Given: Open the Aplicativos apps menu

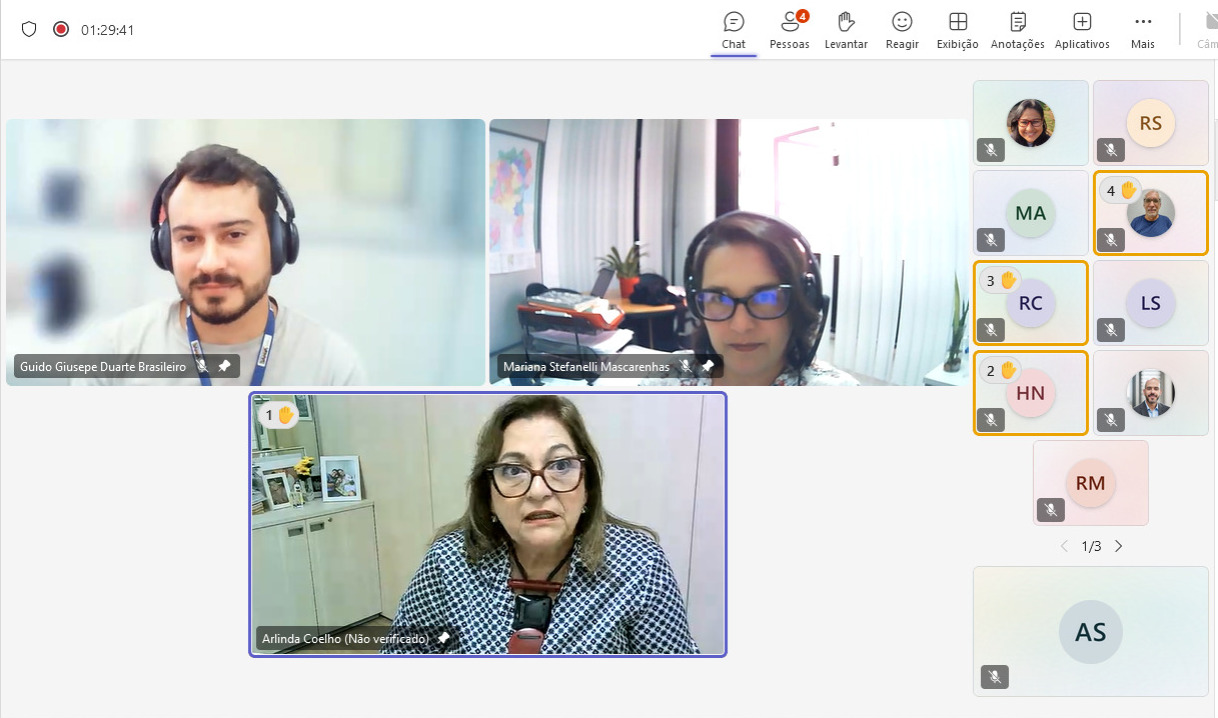Looking at the screenshot, I should (1082, 29).
